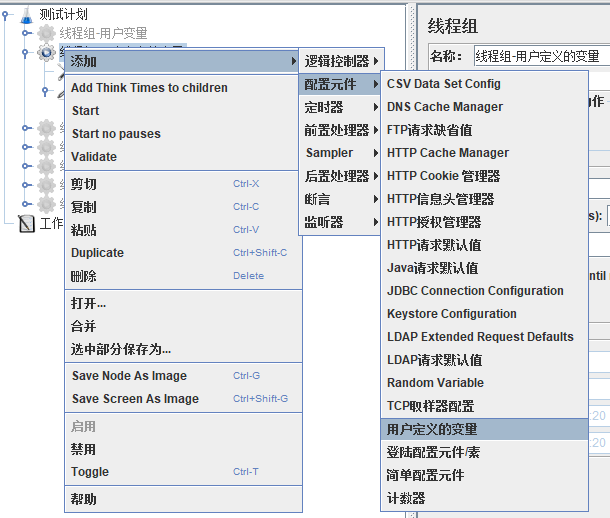610x518 pixels.
Task: Choose 复制 from the context menu
Action: (x=183, y=206)
